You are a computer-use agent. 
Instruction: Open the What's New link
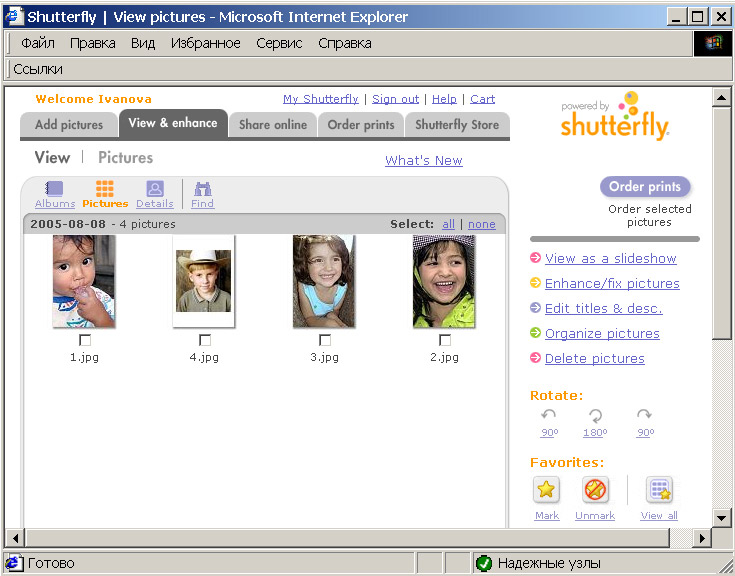[x=424, y=160]
